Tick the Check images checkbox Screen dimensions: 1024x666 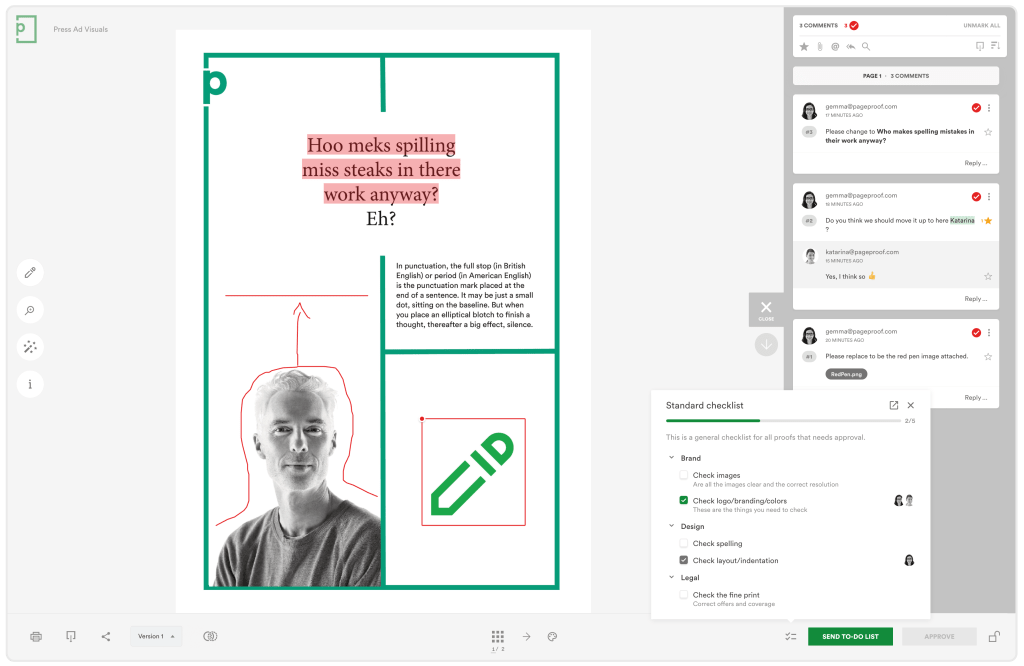pyautogui.click(x=684, y=475)
